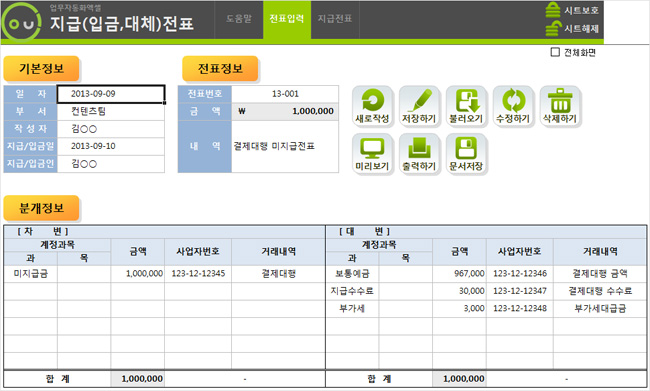Delete voucher with 삭제하기 trash icon
This screenshot has height=391, width=650.
pos(560,106)
